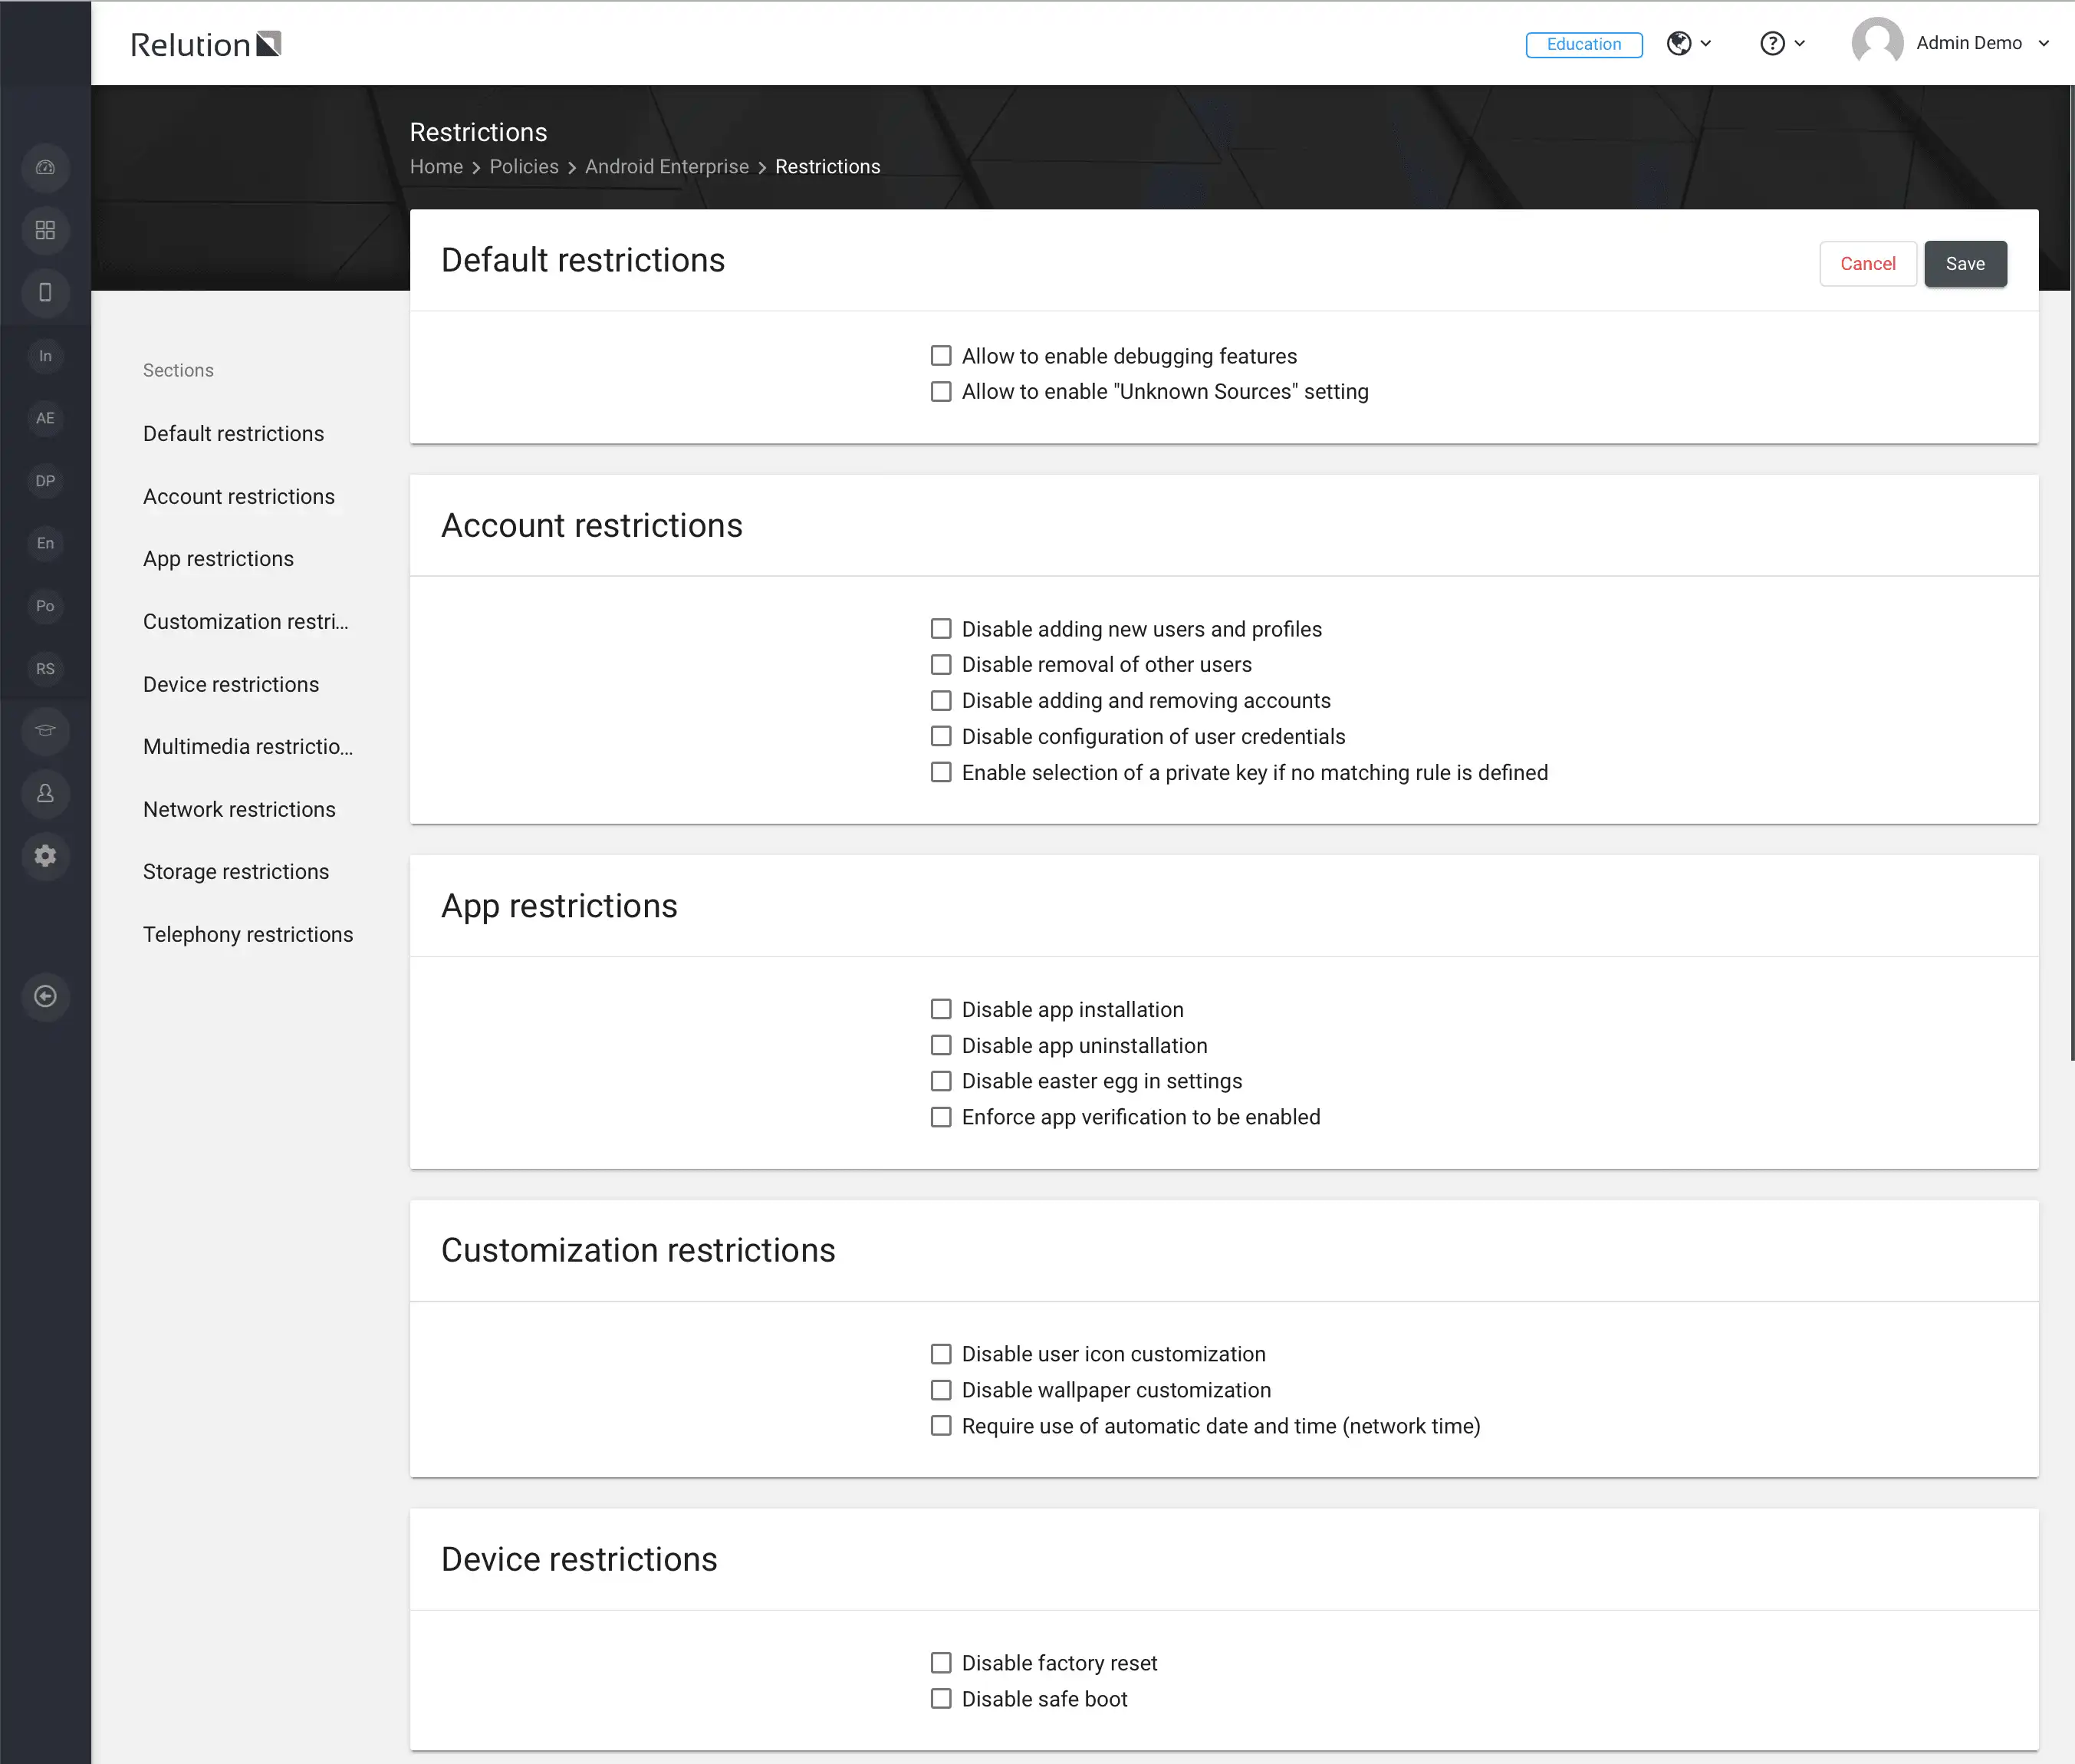The width and height of the screenshot is (2075, 1764).
Task: Jump to App restrictions section
Action: (x=218, y=559)
